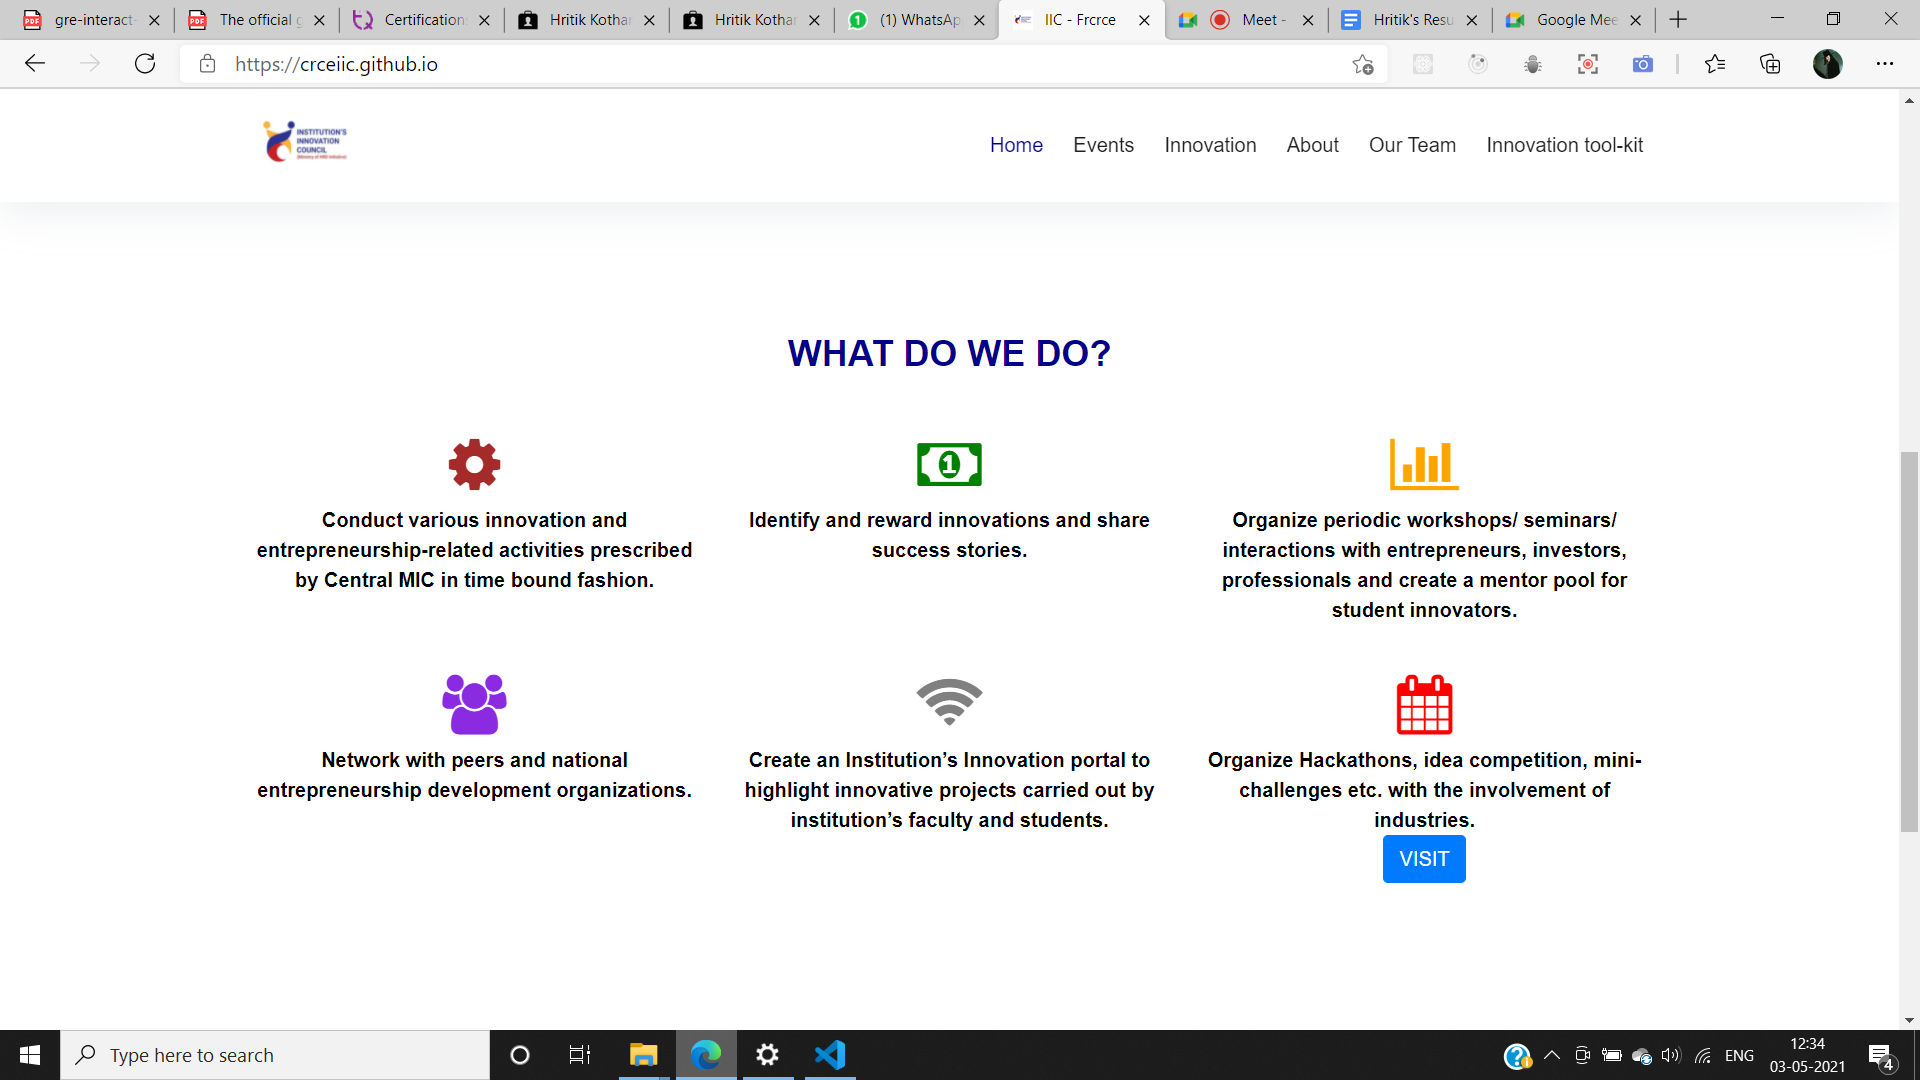Click the Institution's Innovation Council logo
1920x1080 pixels.
[x=305, y=142]
